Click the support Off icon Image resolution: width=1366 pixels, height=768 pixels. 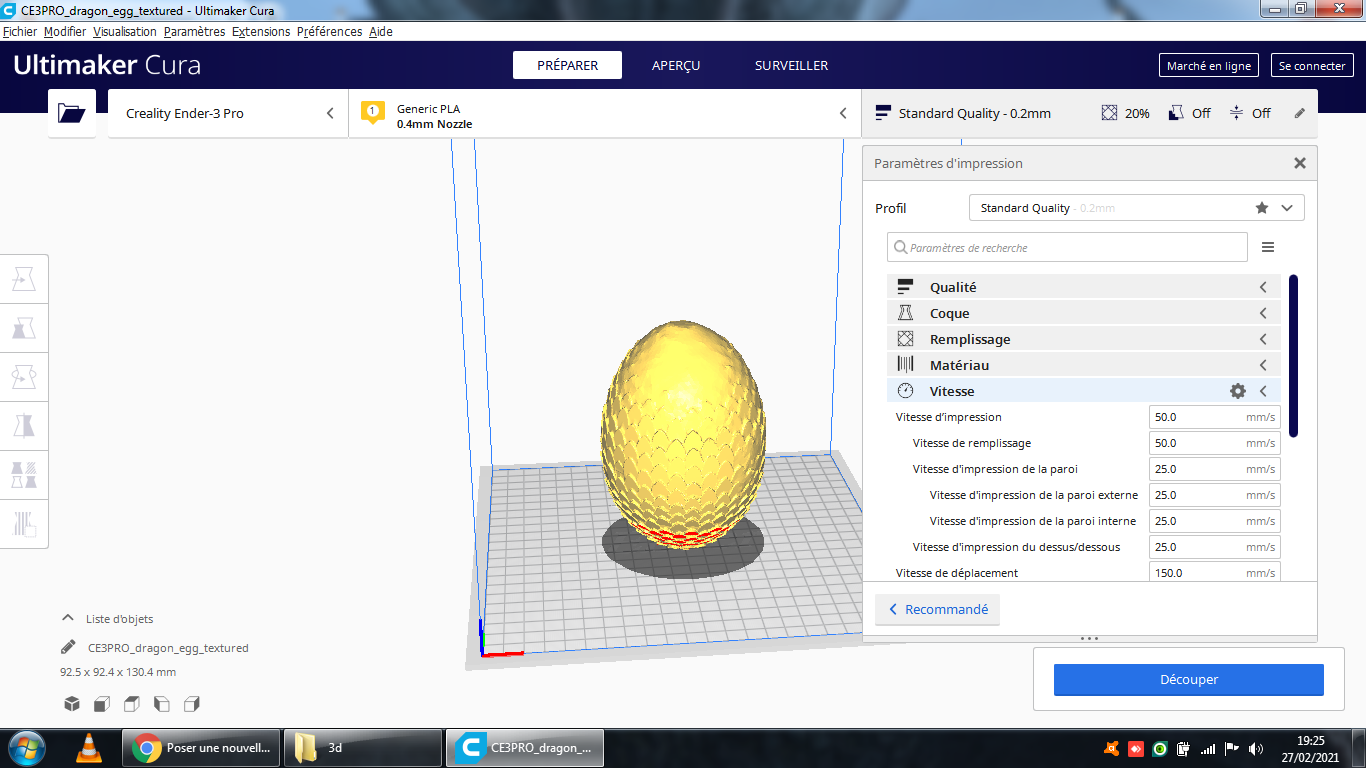point(1176,113)
